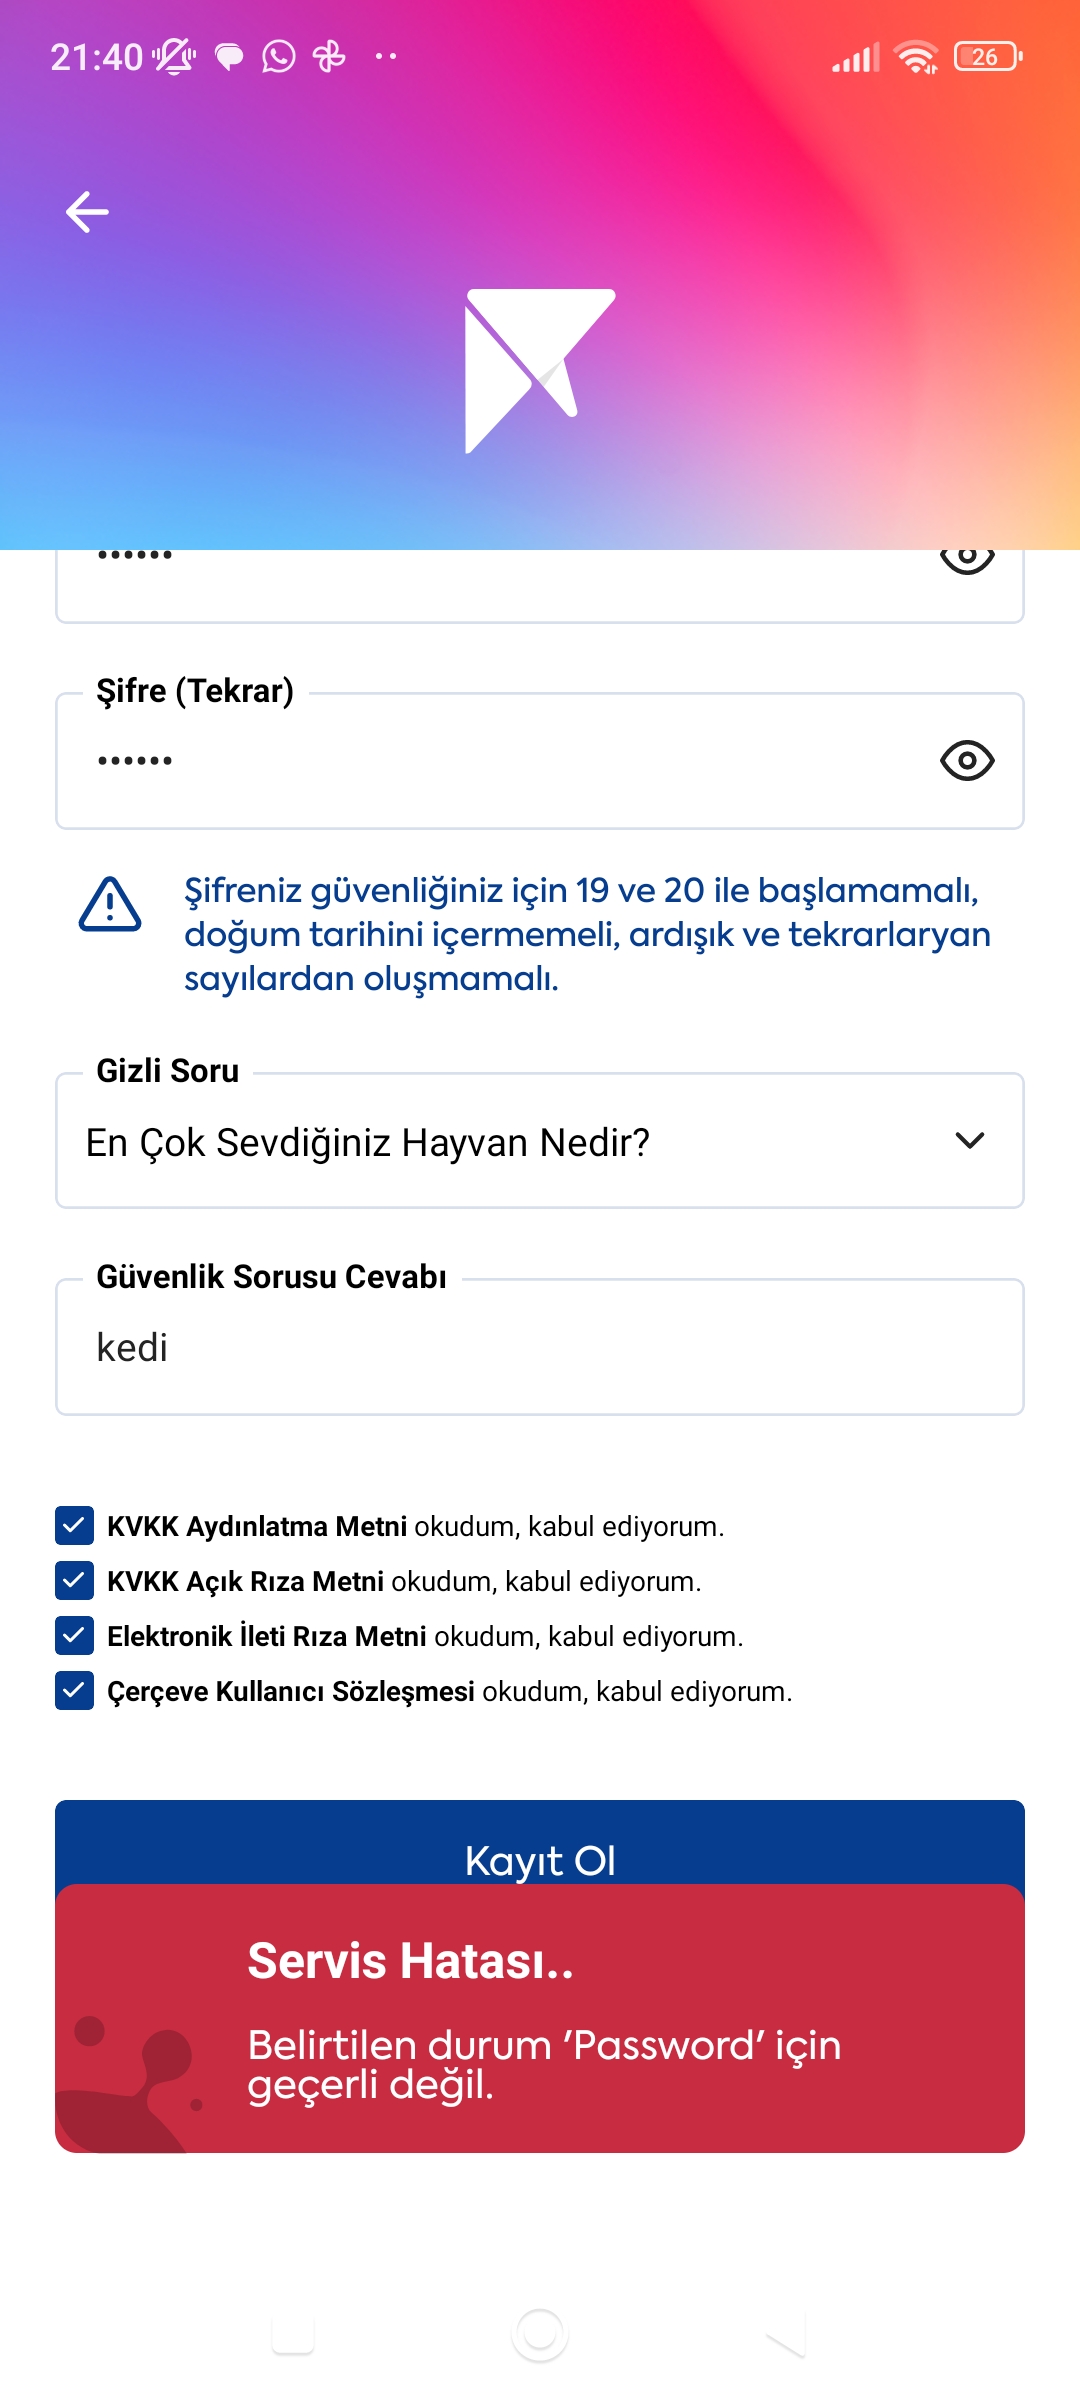Toggle the Çerçeve Kullanıcı Sözleşmesi checkbox
Screen dimensions: 1080x2400
coord(74,1691)
